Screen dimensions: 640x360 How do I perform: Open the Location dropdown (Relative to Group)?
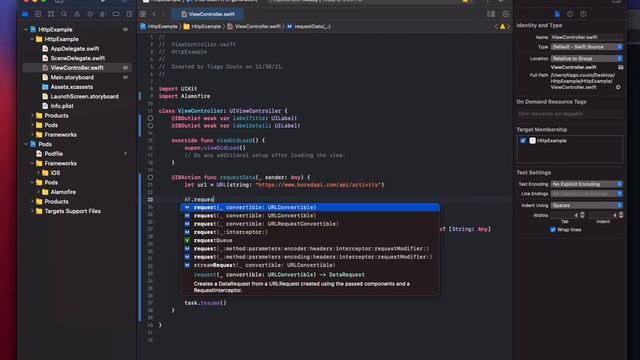coord(587,58)
